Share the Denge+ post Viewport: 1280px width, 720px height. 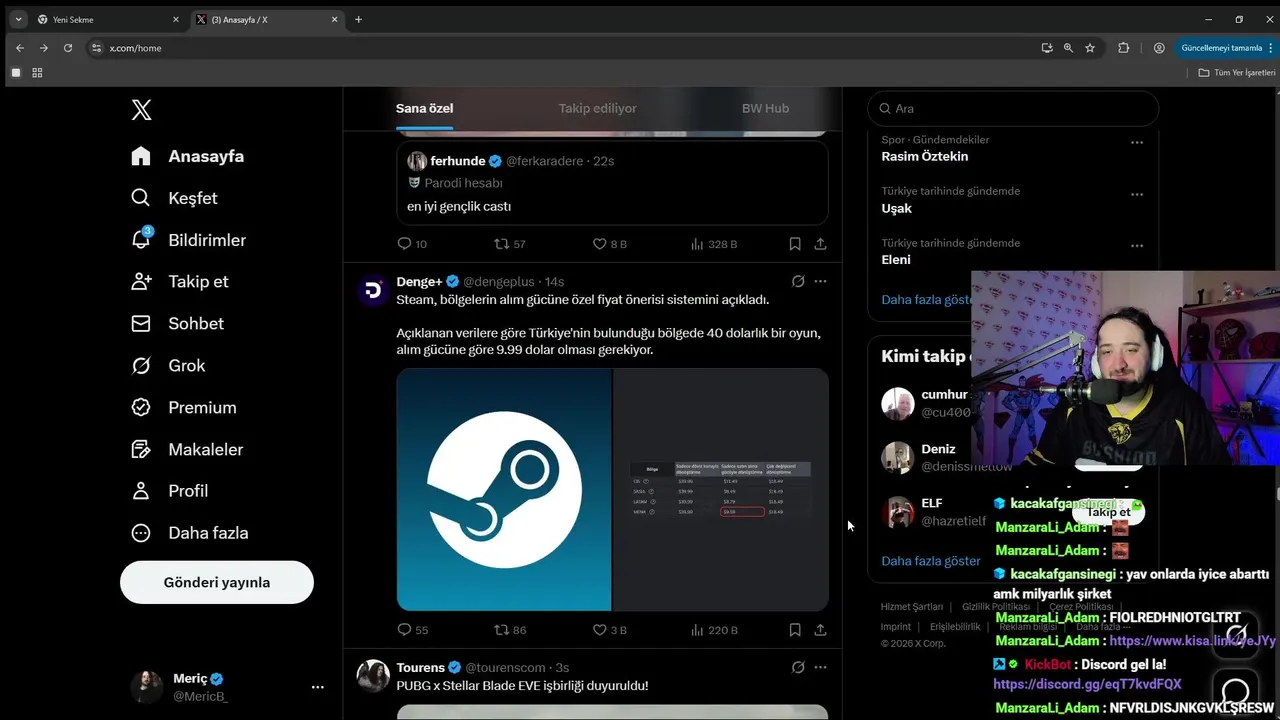[x=820, y=630]
